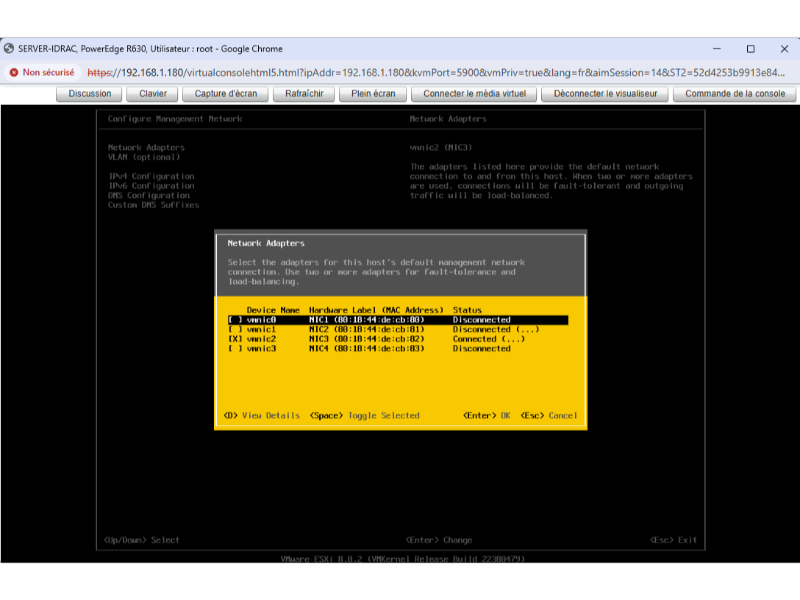Select the DNS Configuration menu entry
Screen dimensions: 800x600
(148, 195)
